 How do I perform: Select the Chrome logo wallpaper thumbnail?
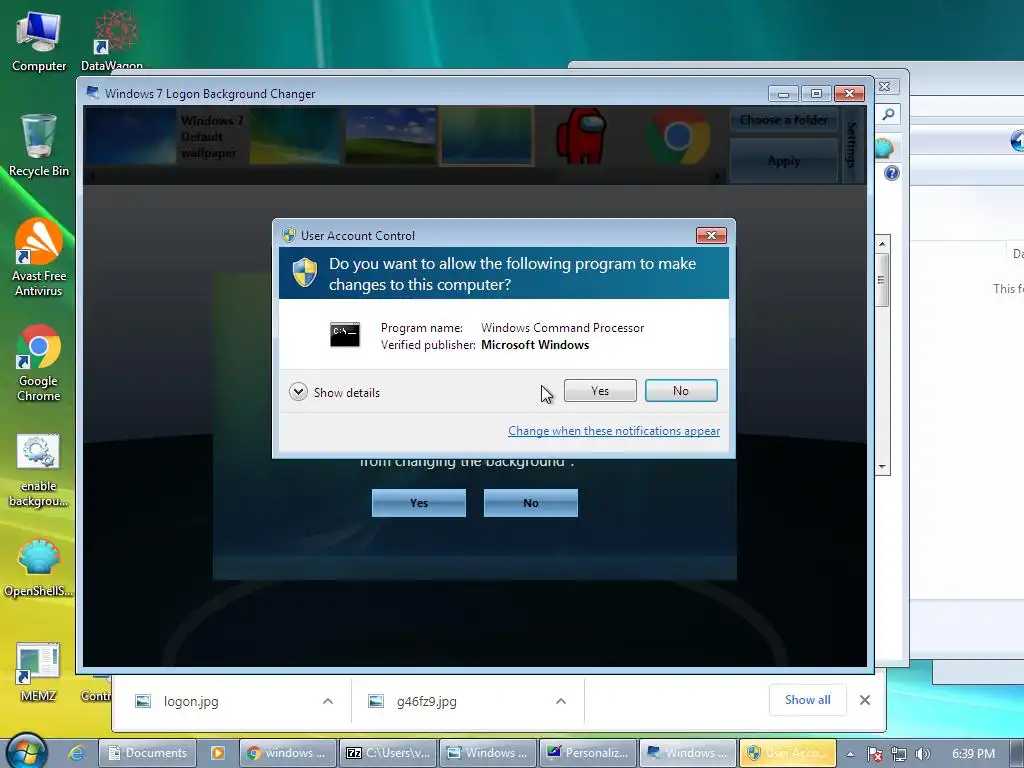678,136
